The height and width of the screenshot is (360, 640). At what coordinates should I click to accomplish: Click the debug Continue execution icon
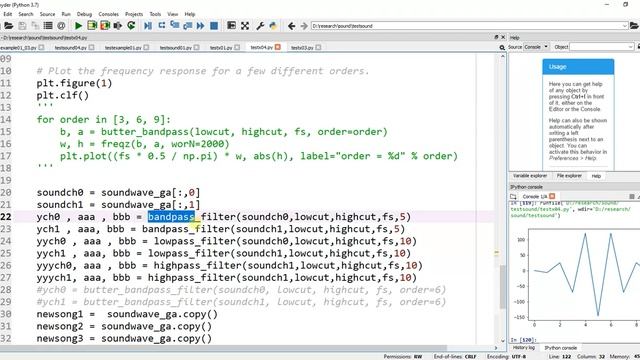(x=200, y=26)
